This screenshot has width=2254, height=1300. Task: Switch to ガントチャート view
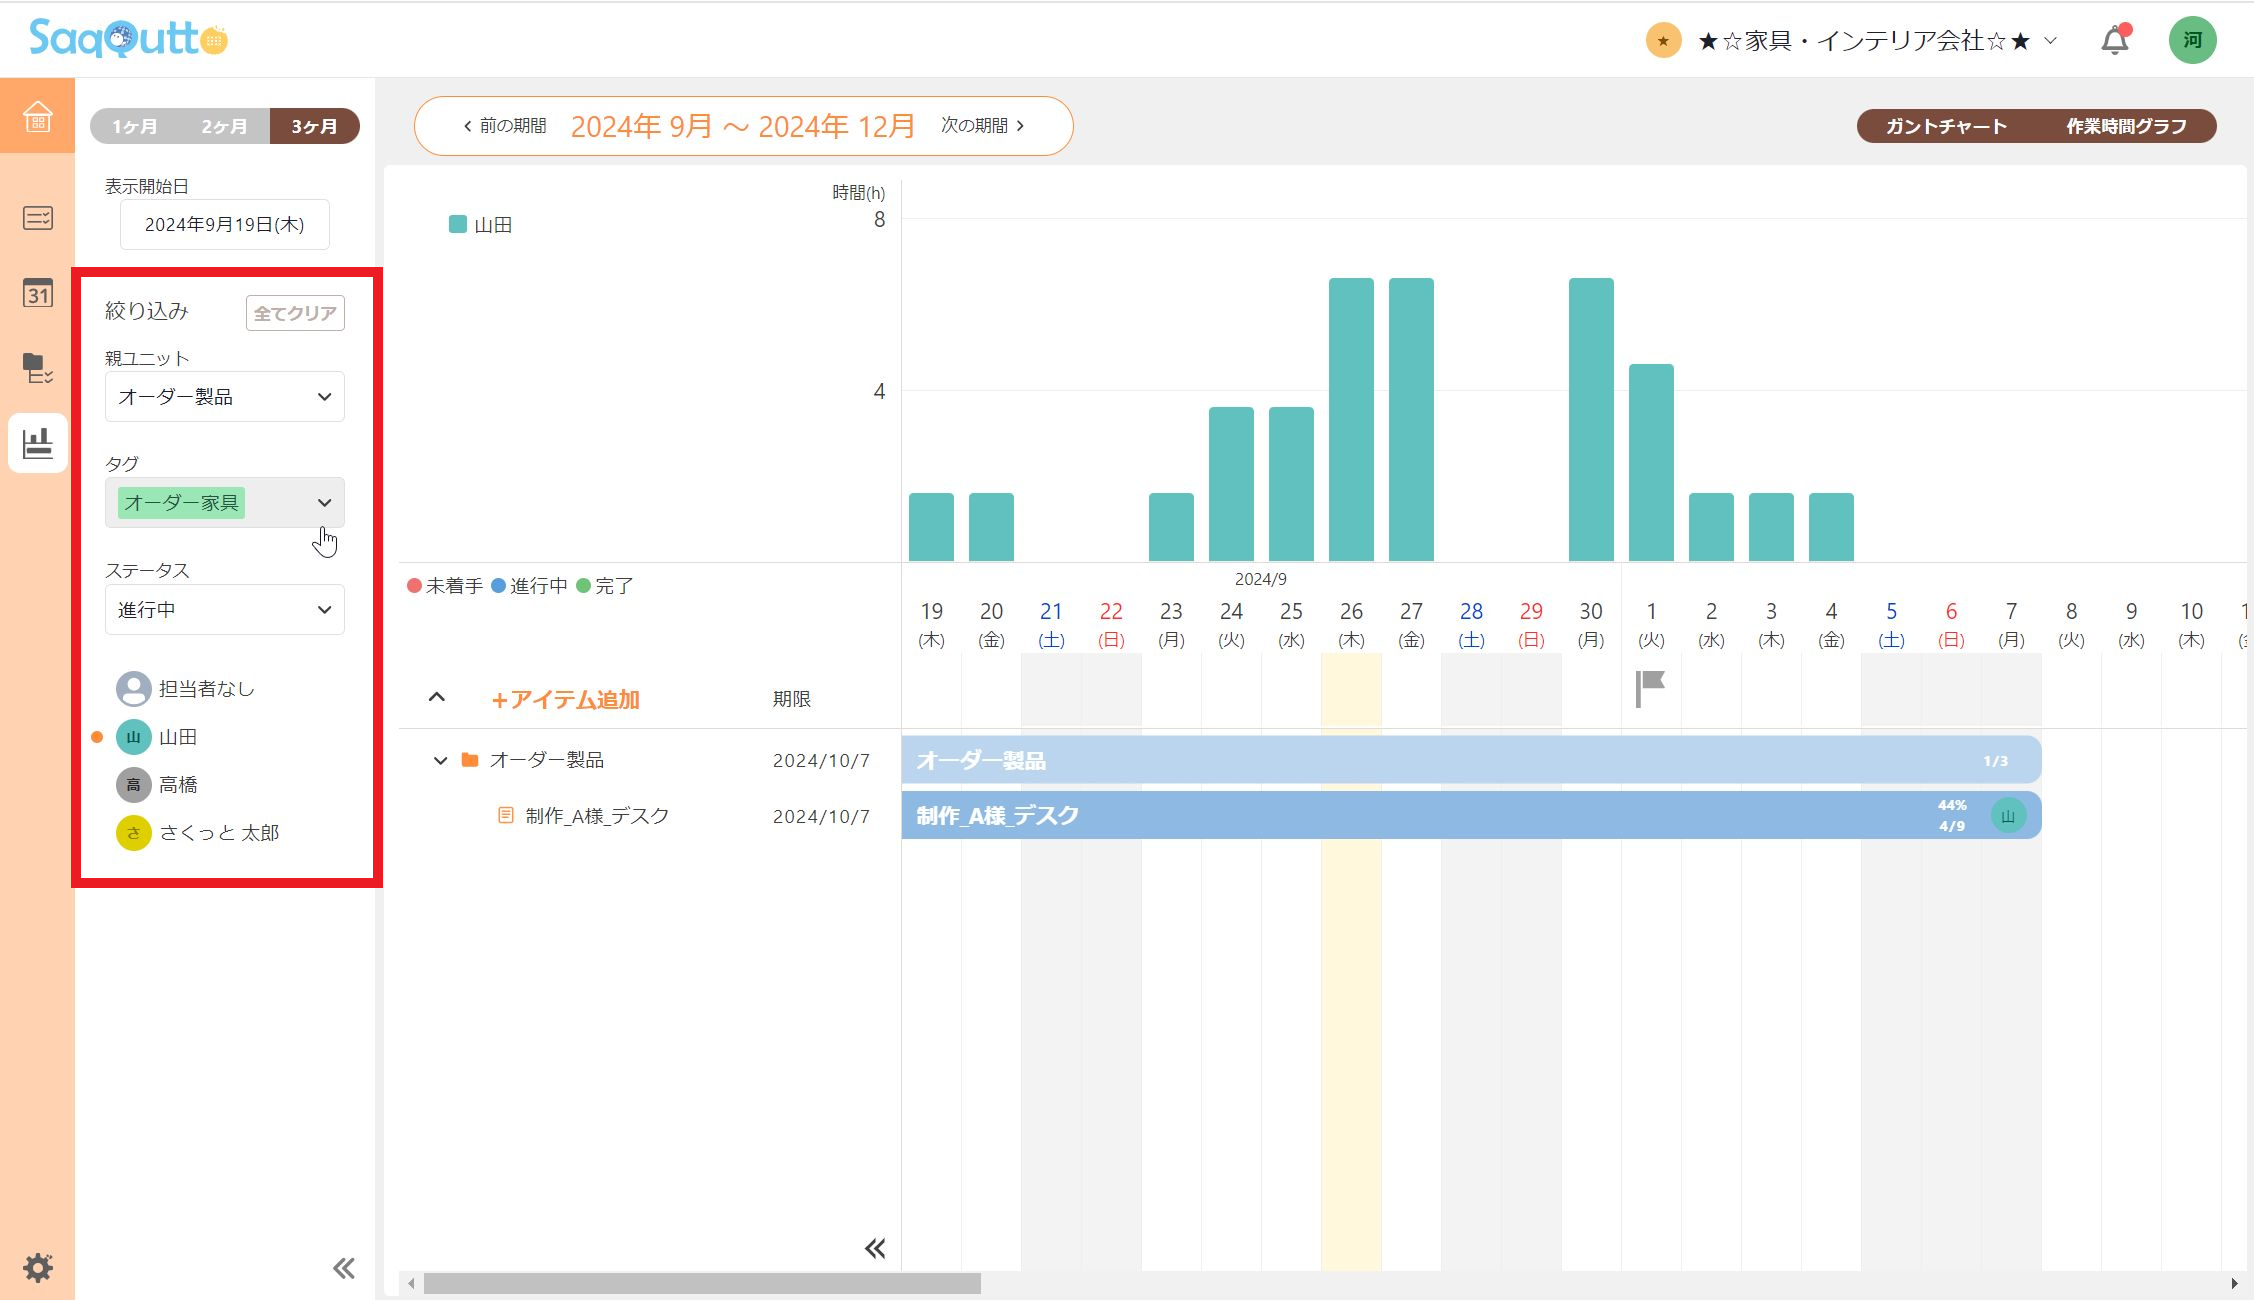1946,127
